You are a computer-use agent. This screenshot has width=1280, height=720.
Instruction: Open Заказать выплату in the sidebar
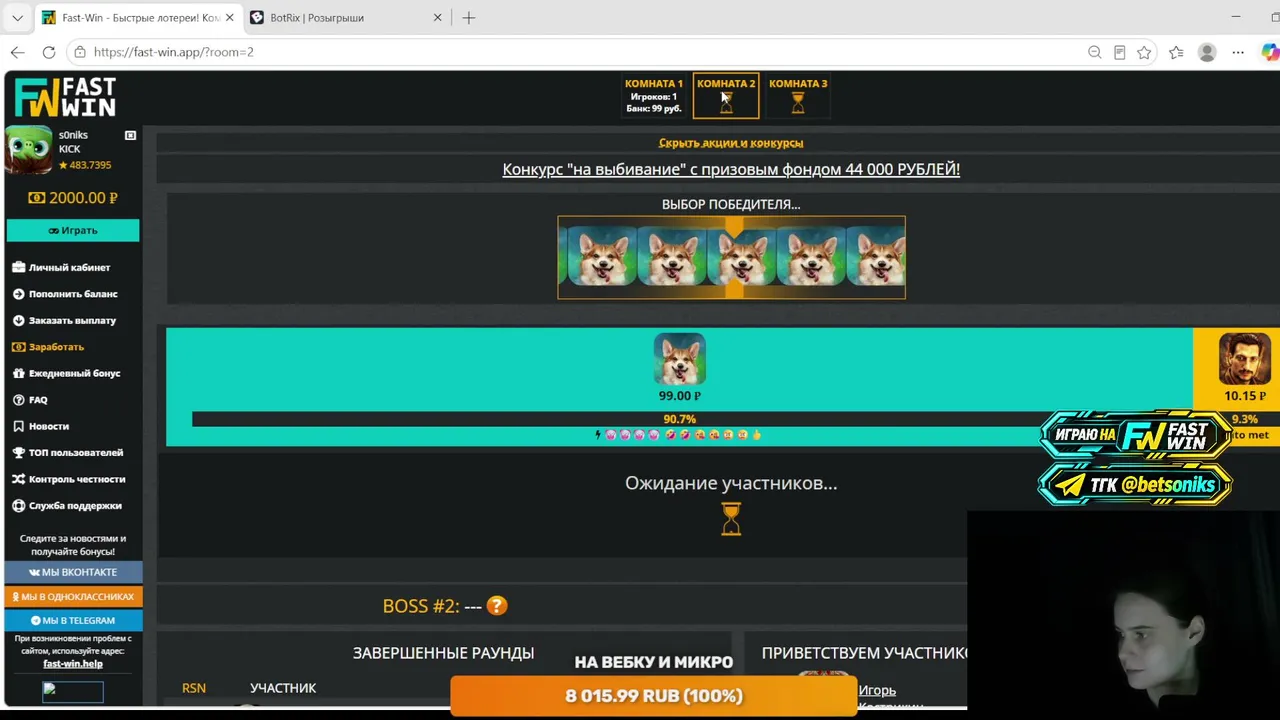[x=64, y=320]
